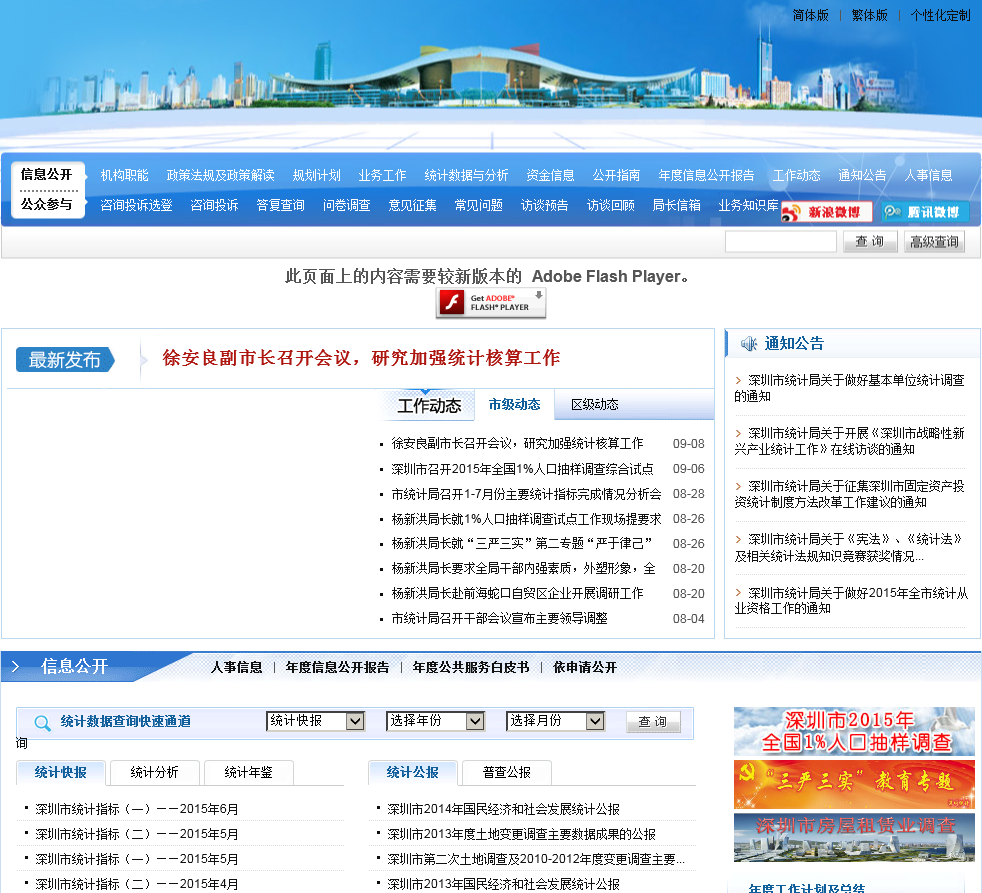
Task: Open 问卷调查 menu item
Action: tap(346, 205)
